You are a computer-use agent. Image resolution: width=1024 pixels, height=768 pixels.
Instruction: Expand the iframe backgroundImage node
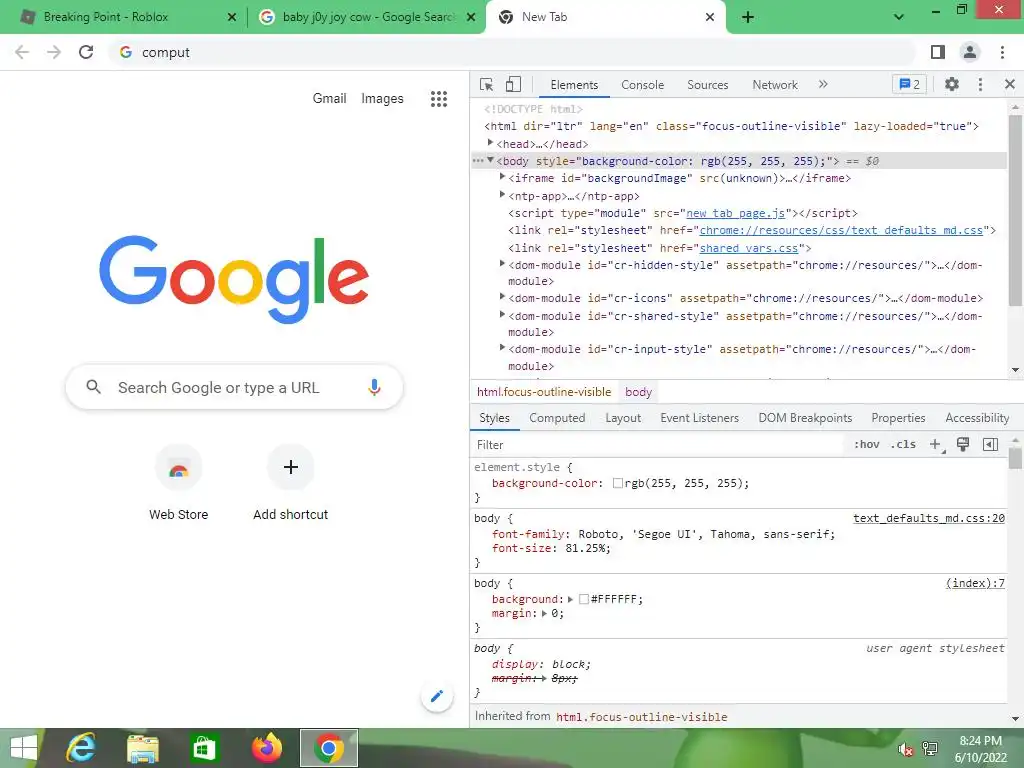click(x=502, y=177)
